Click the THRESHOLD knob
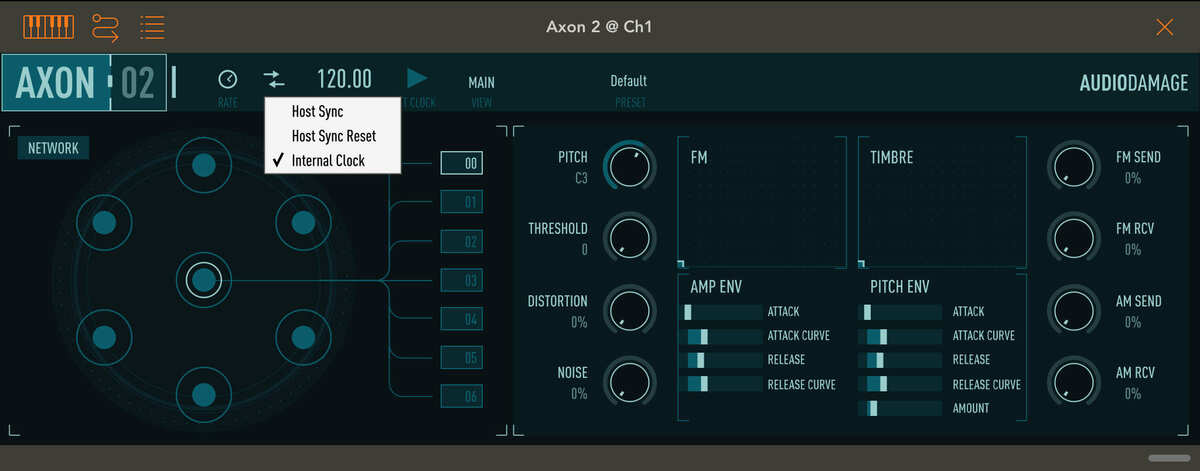1200x471 pixels. tap(630, 239)
